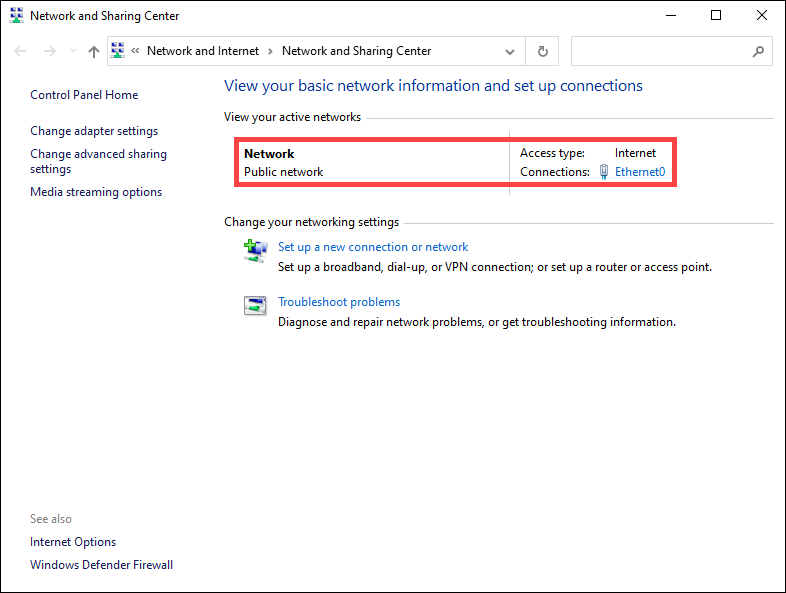Expand the address bar history dropdown
Image resolution: width=786 pixels, height=593 pixels.
[511, 52]
